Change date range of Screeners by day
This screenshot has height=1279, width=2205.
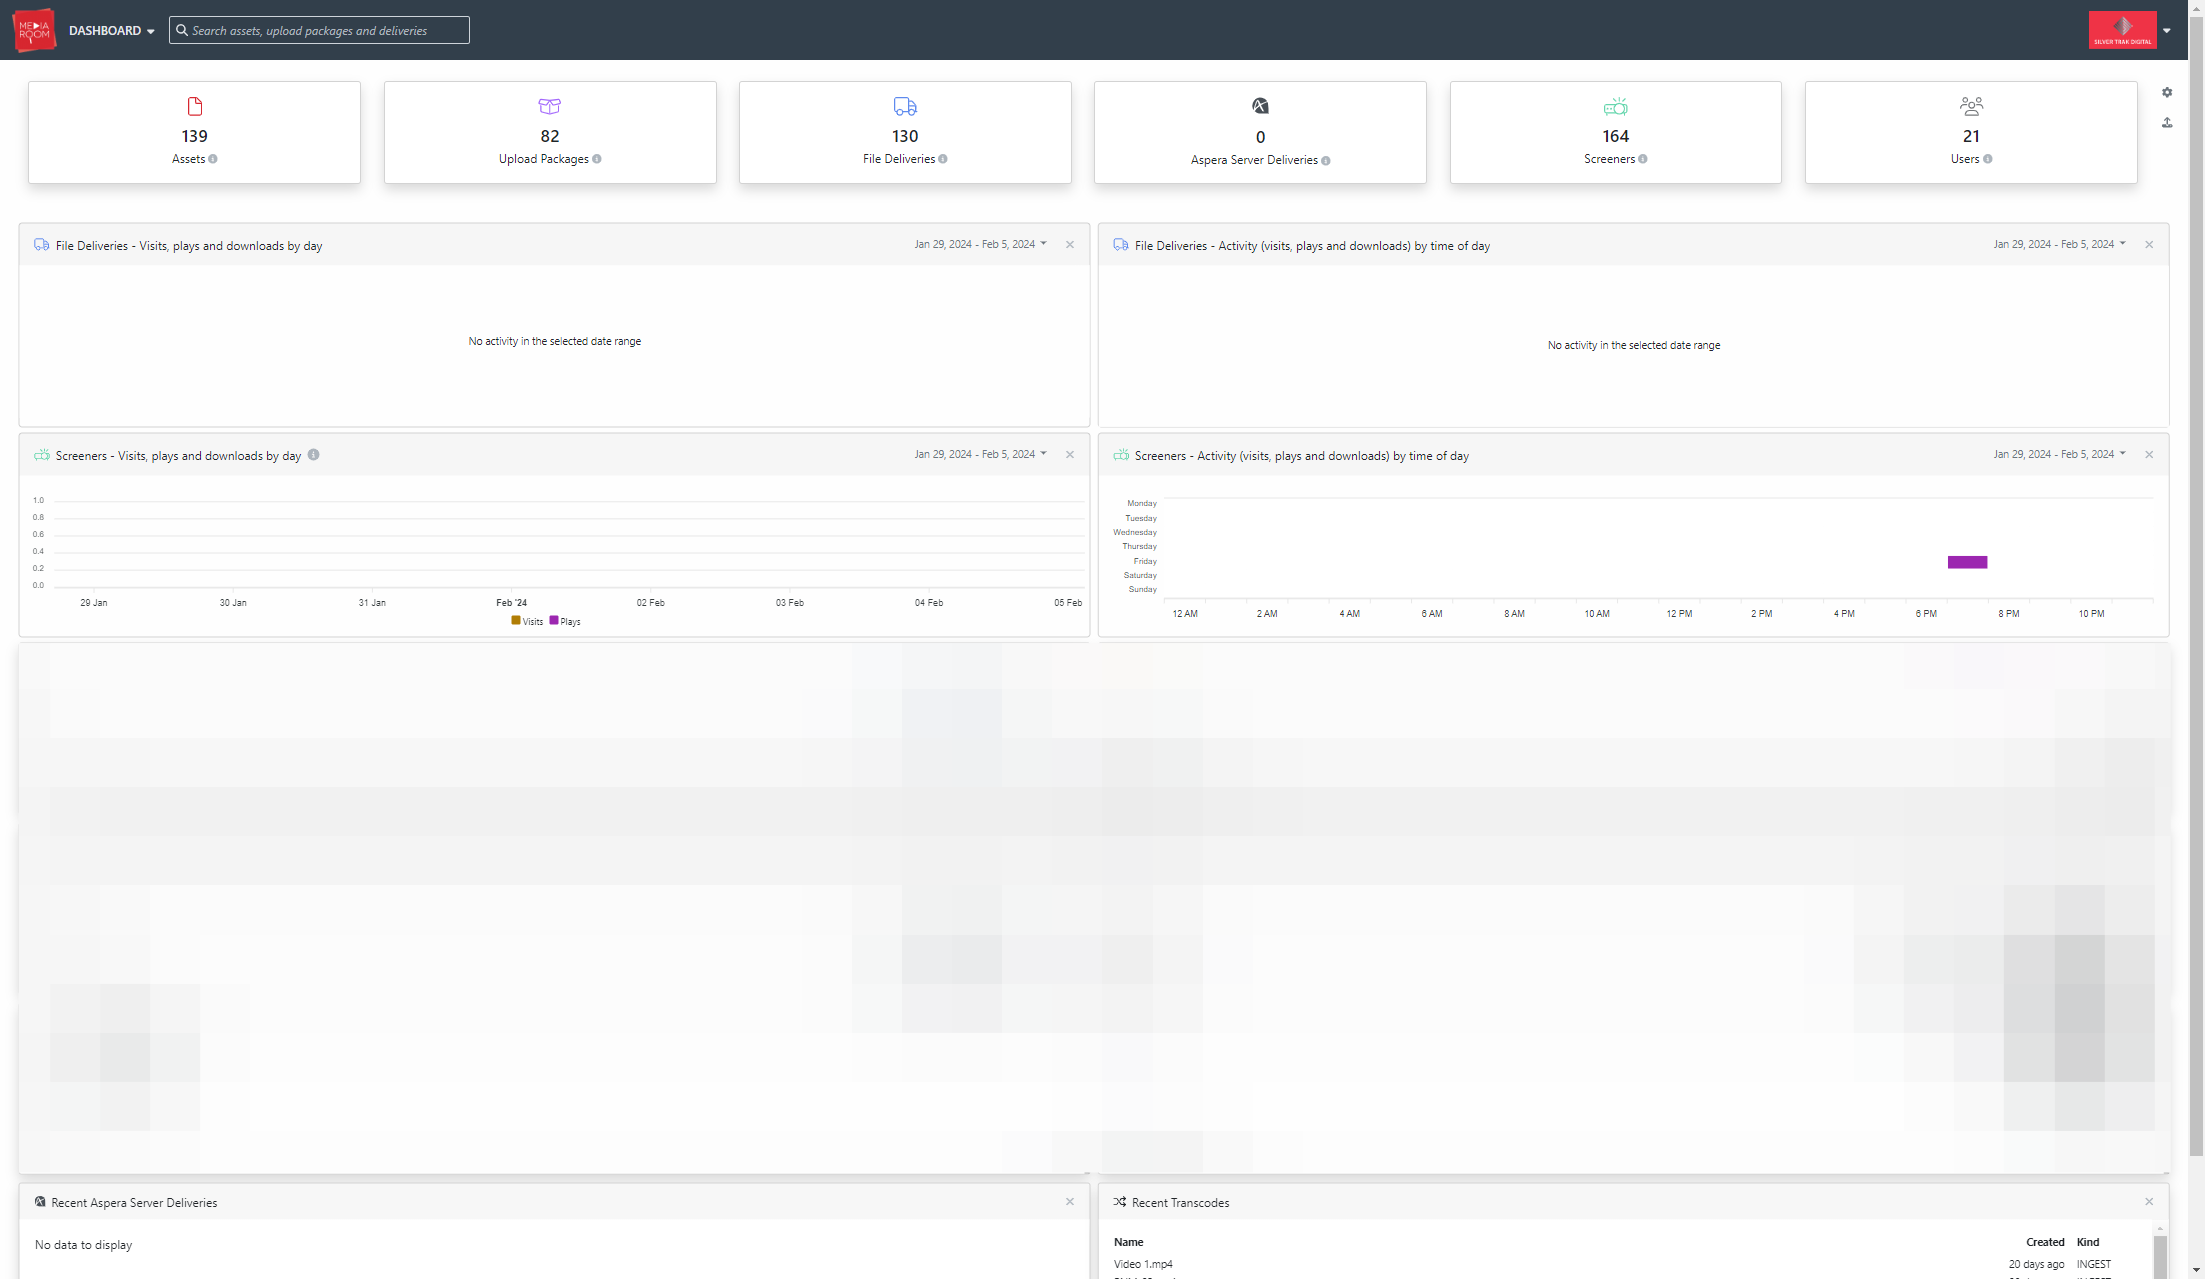980,454
